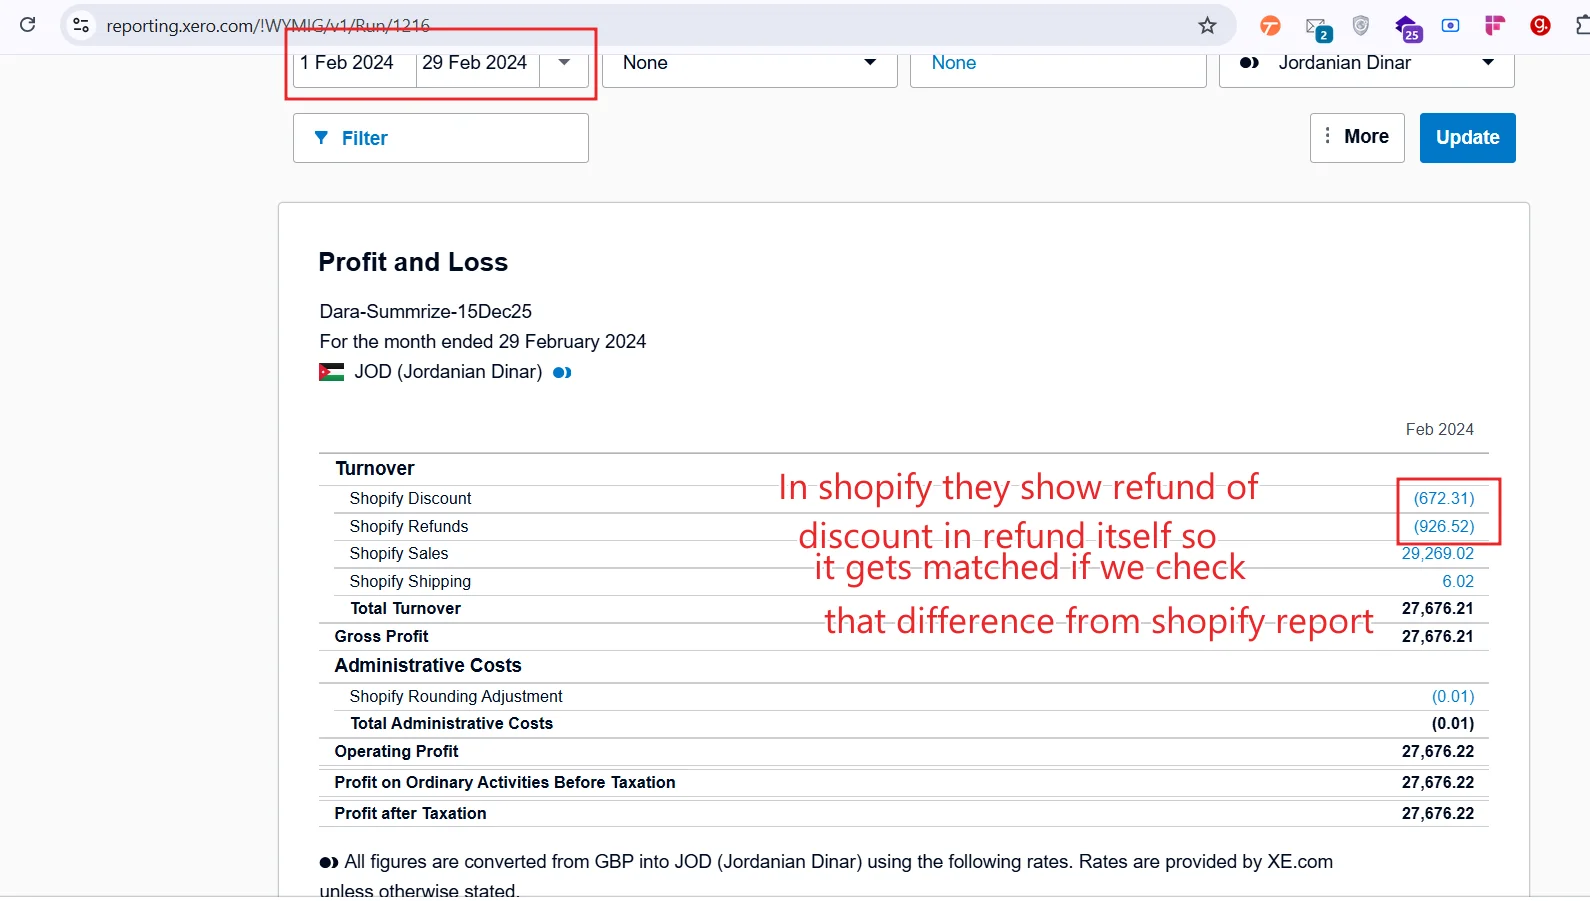The width and height of the screenshot is (1590, 901).
Task: Select the Shopify Sales row label
Action: (x=399, y=553)
